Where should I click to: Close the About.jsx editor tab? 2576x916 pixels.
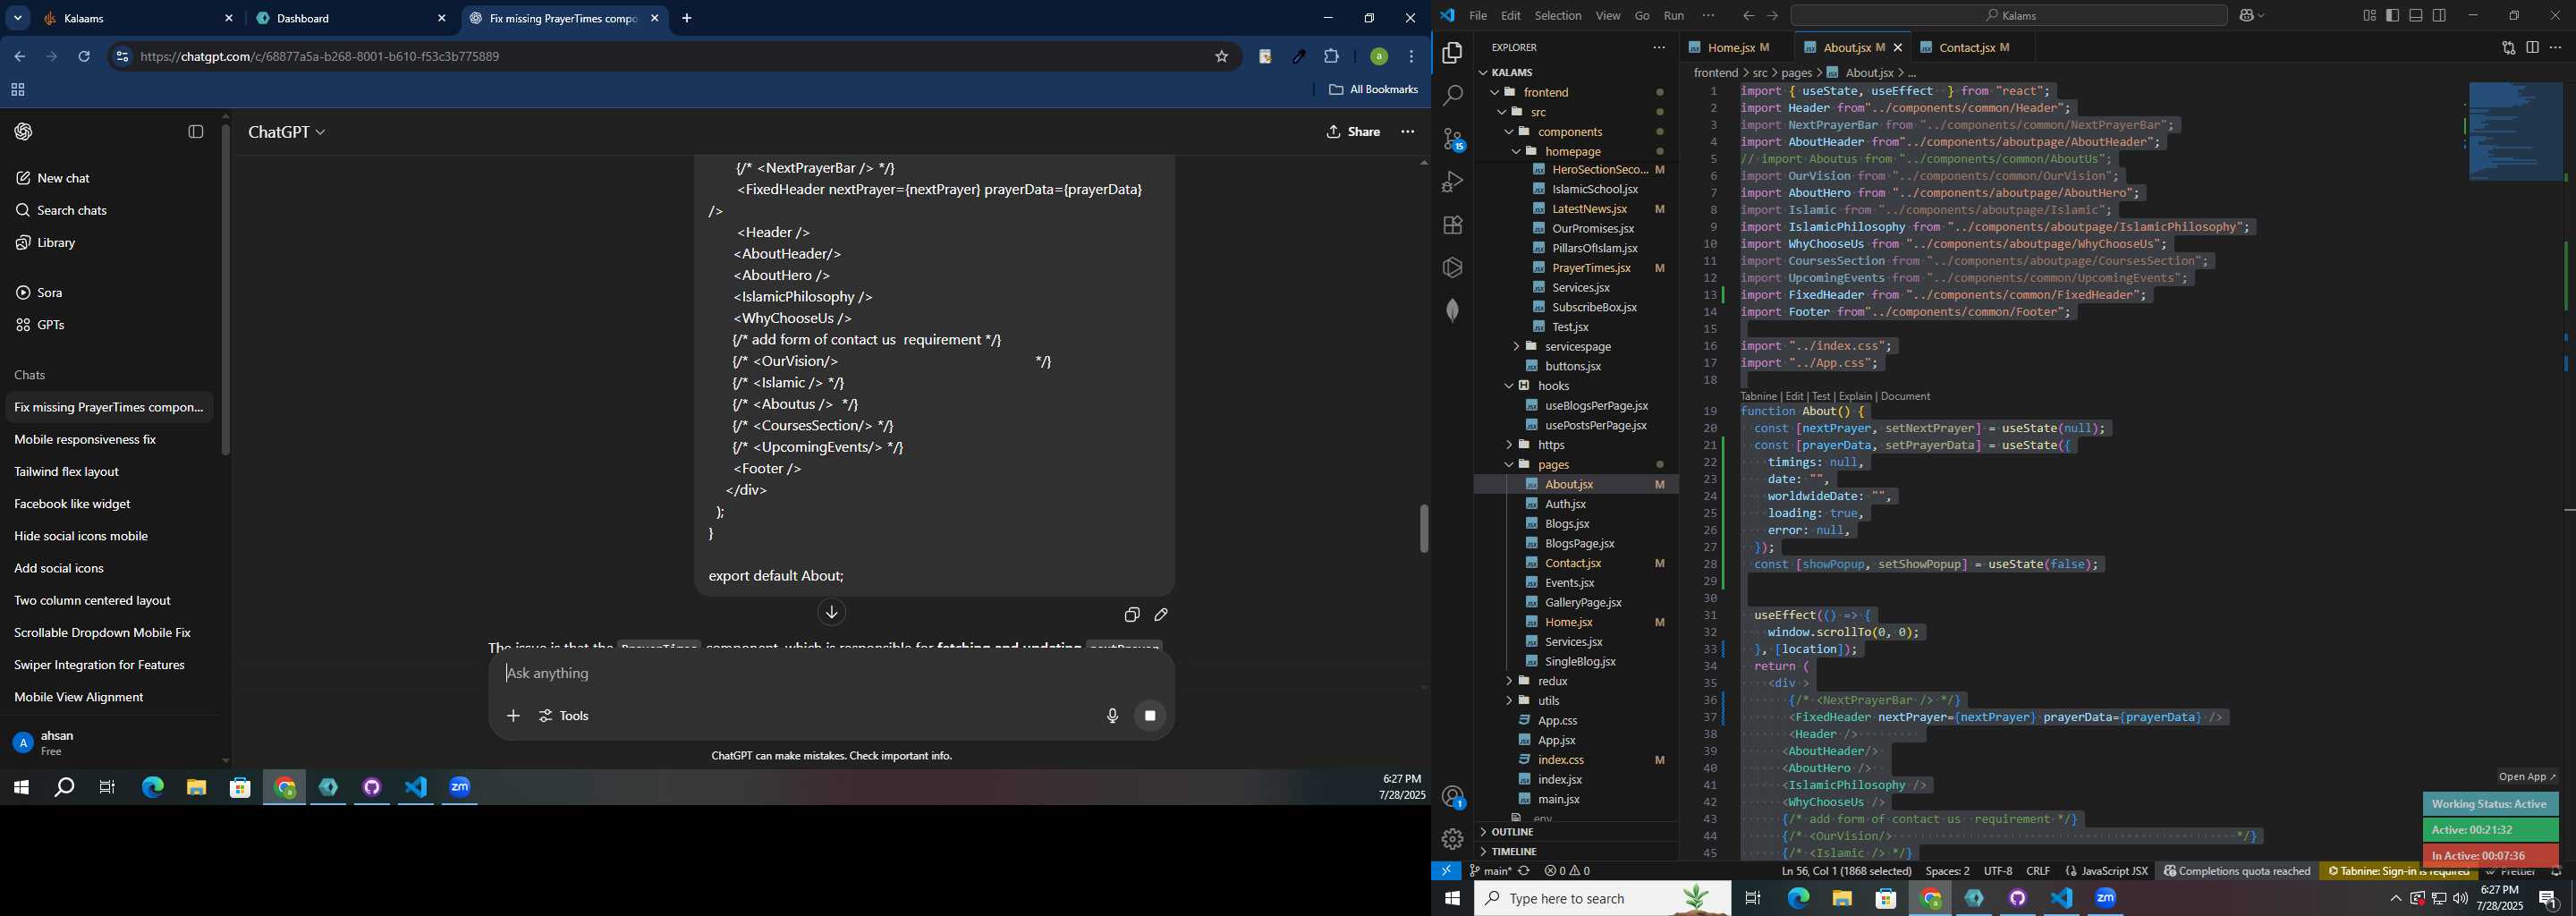1898,47
